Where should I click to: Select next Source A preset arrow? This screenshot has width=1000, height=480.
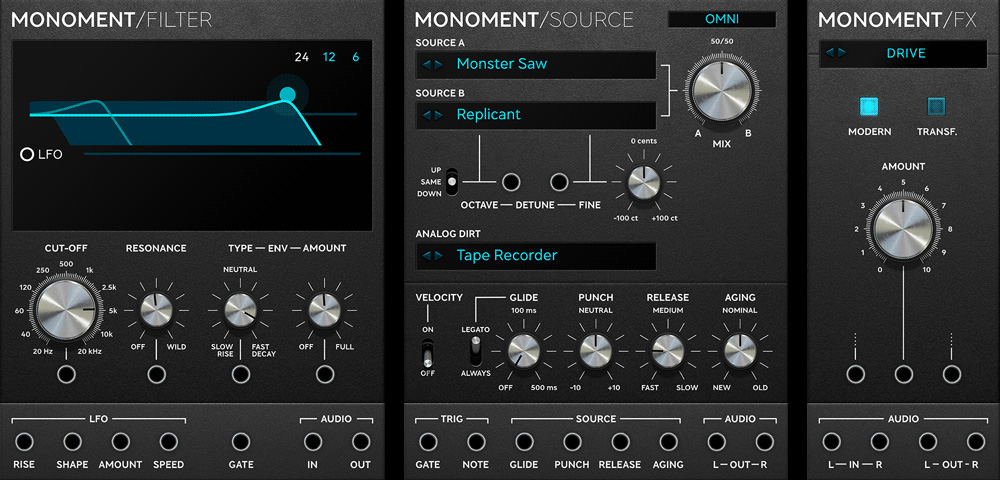coord(439,64)
